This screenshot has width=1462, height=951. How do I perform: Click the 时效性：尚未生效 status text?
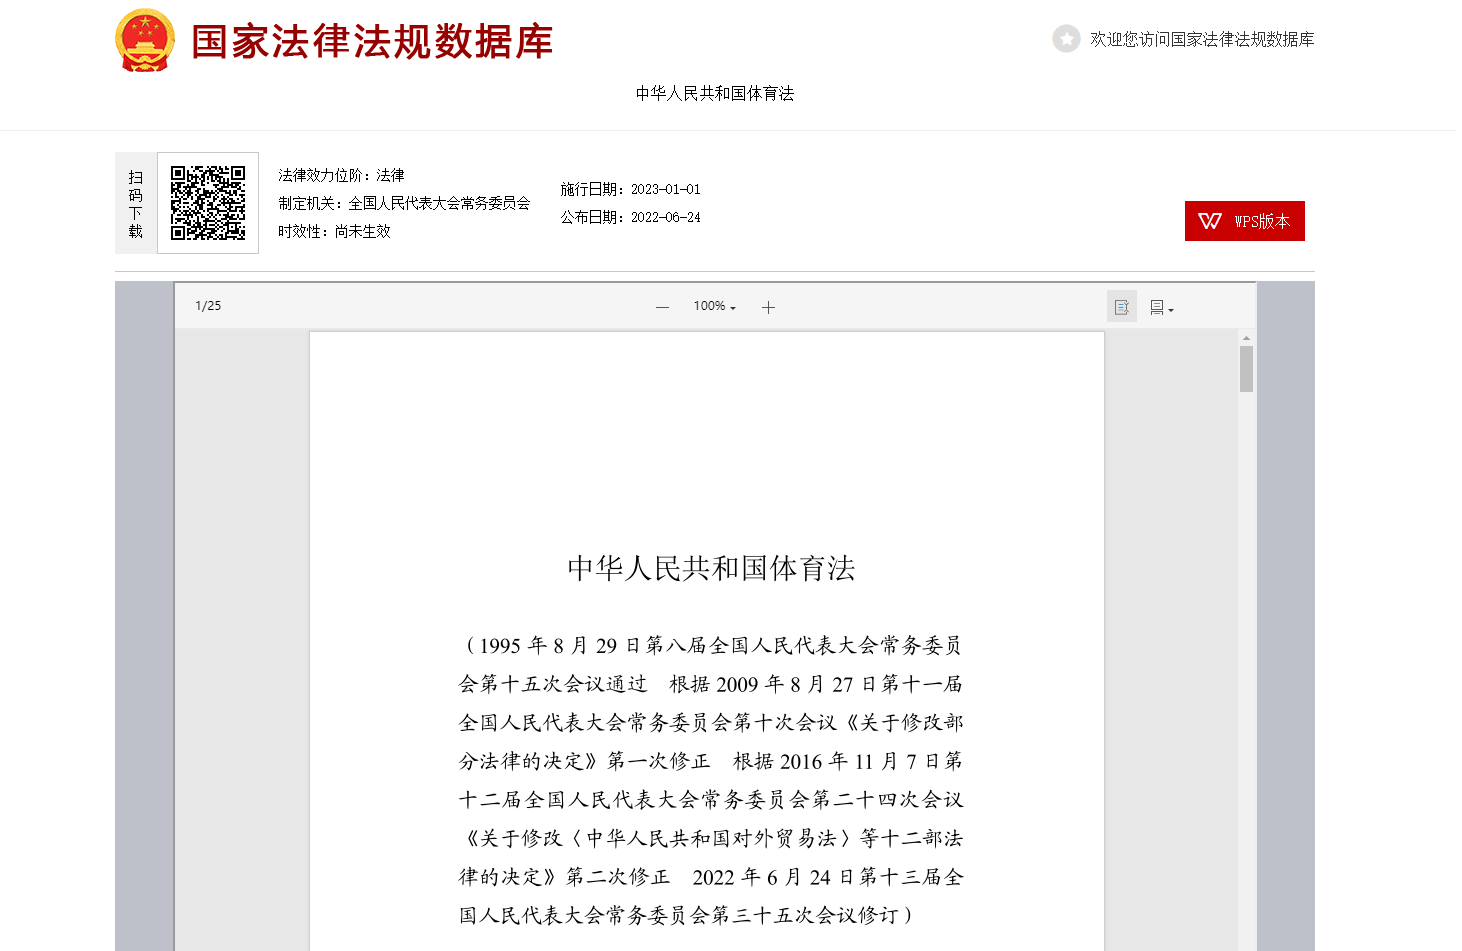[x=334, y=231]
